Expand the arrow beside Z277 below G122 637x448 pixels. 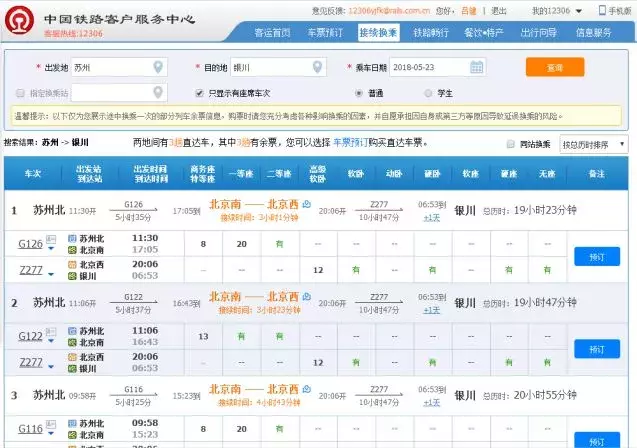[51, 367]
